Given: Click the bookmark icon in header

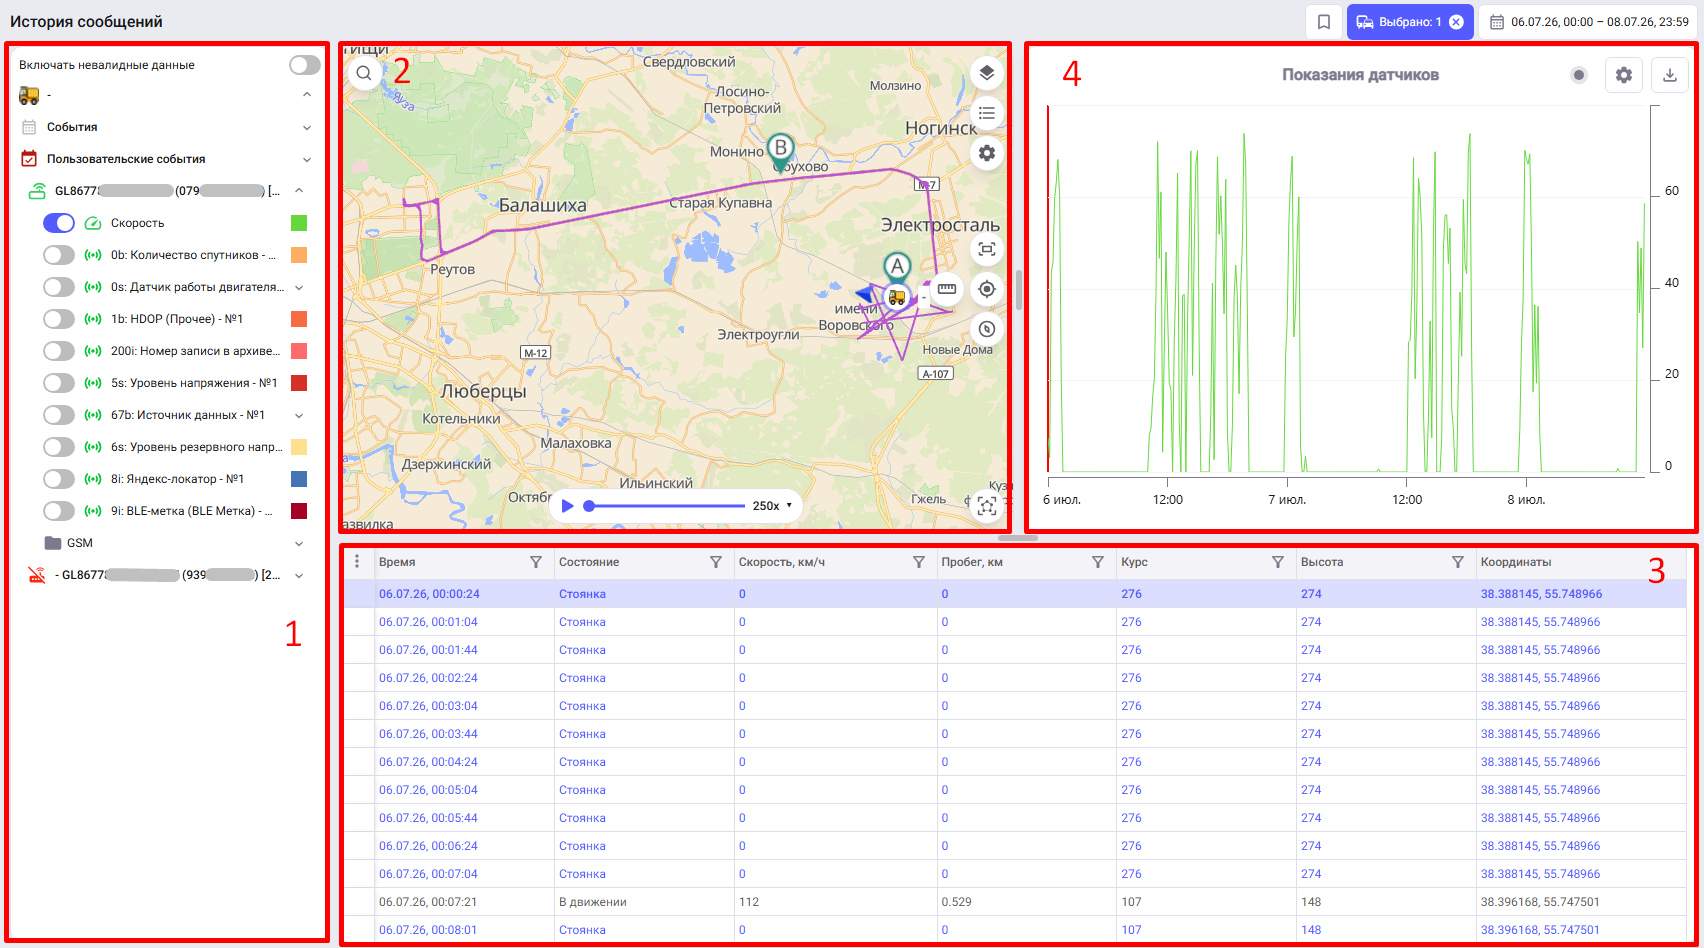Looking at the screenshot, I should [1324, 22].
